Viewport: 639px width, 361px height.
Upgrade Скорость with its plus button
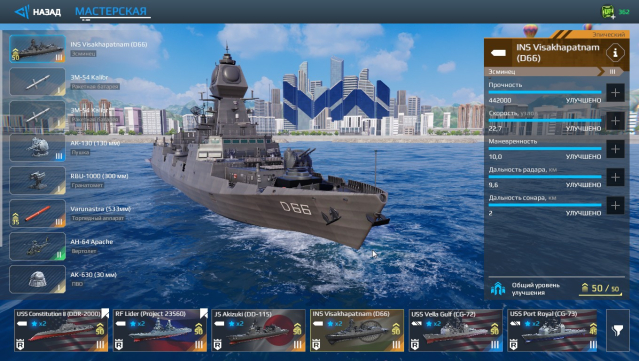[615, 121]
